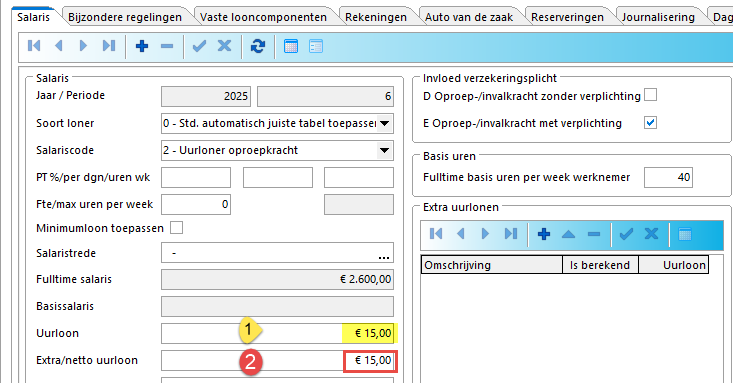733x383 pixels.
Task: Refresh the salary data
Action: pyautogui.click(x=258, y=46)
